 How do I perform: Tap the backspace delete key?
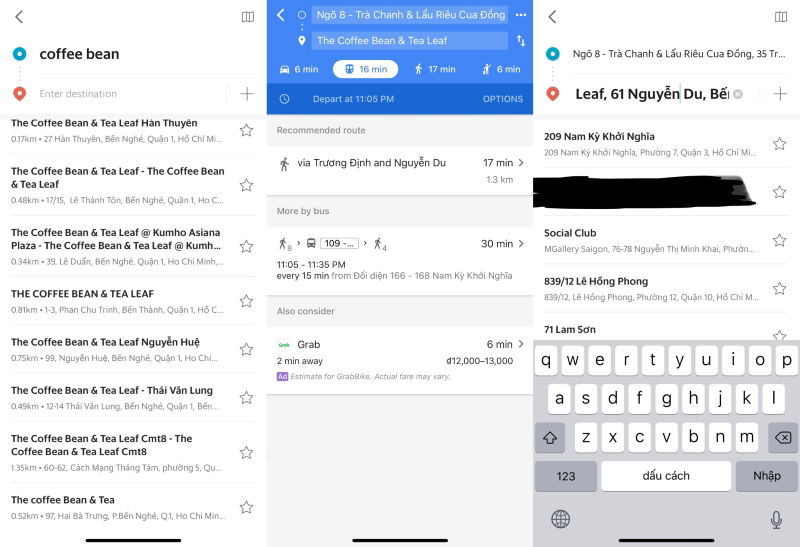click(783, 437)
